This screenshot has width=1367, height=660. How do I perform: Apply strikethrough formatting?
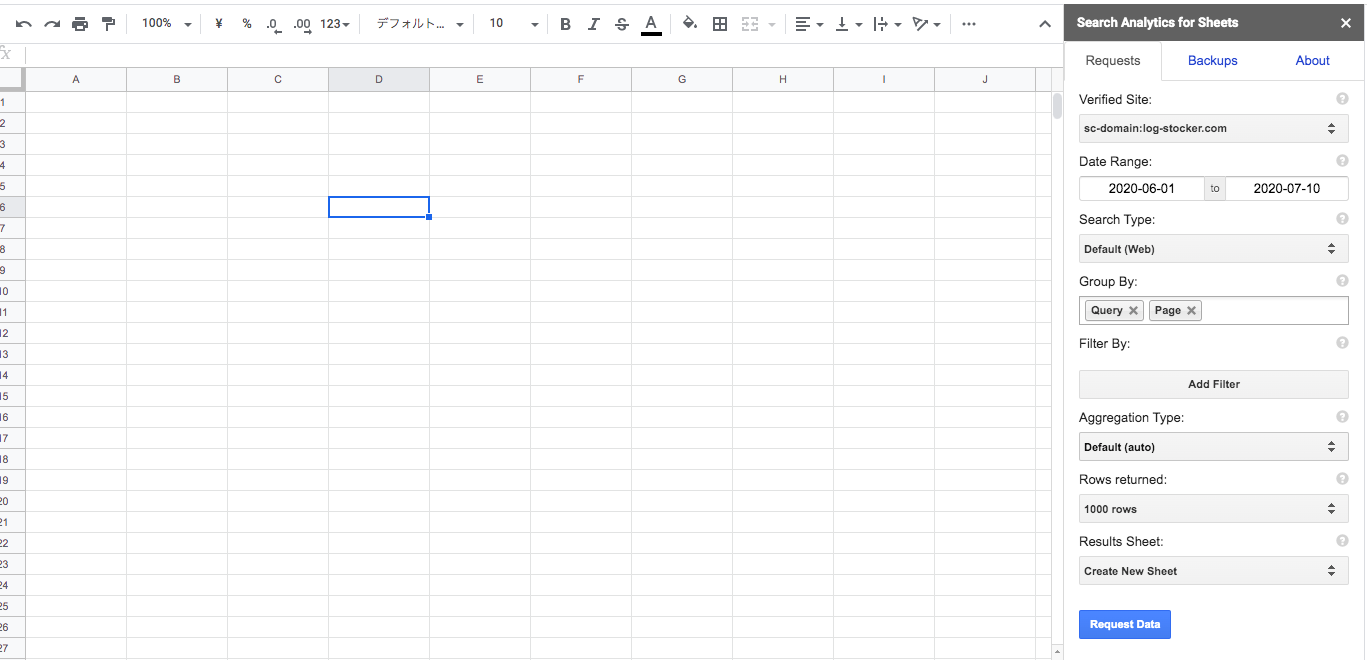point(622,24)
